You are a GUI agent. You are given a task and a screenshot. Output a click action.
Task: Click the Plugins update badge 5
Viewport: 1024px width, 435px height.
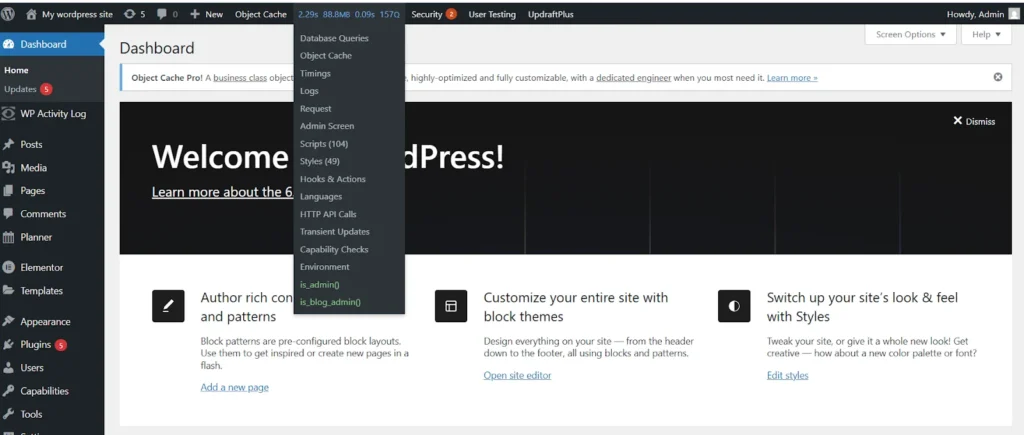coord(61,345)
